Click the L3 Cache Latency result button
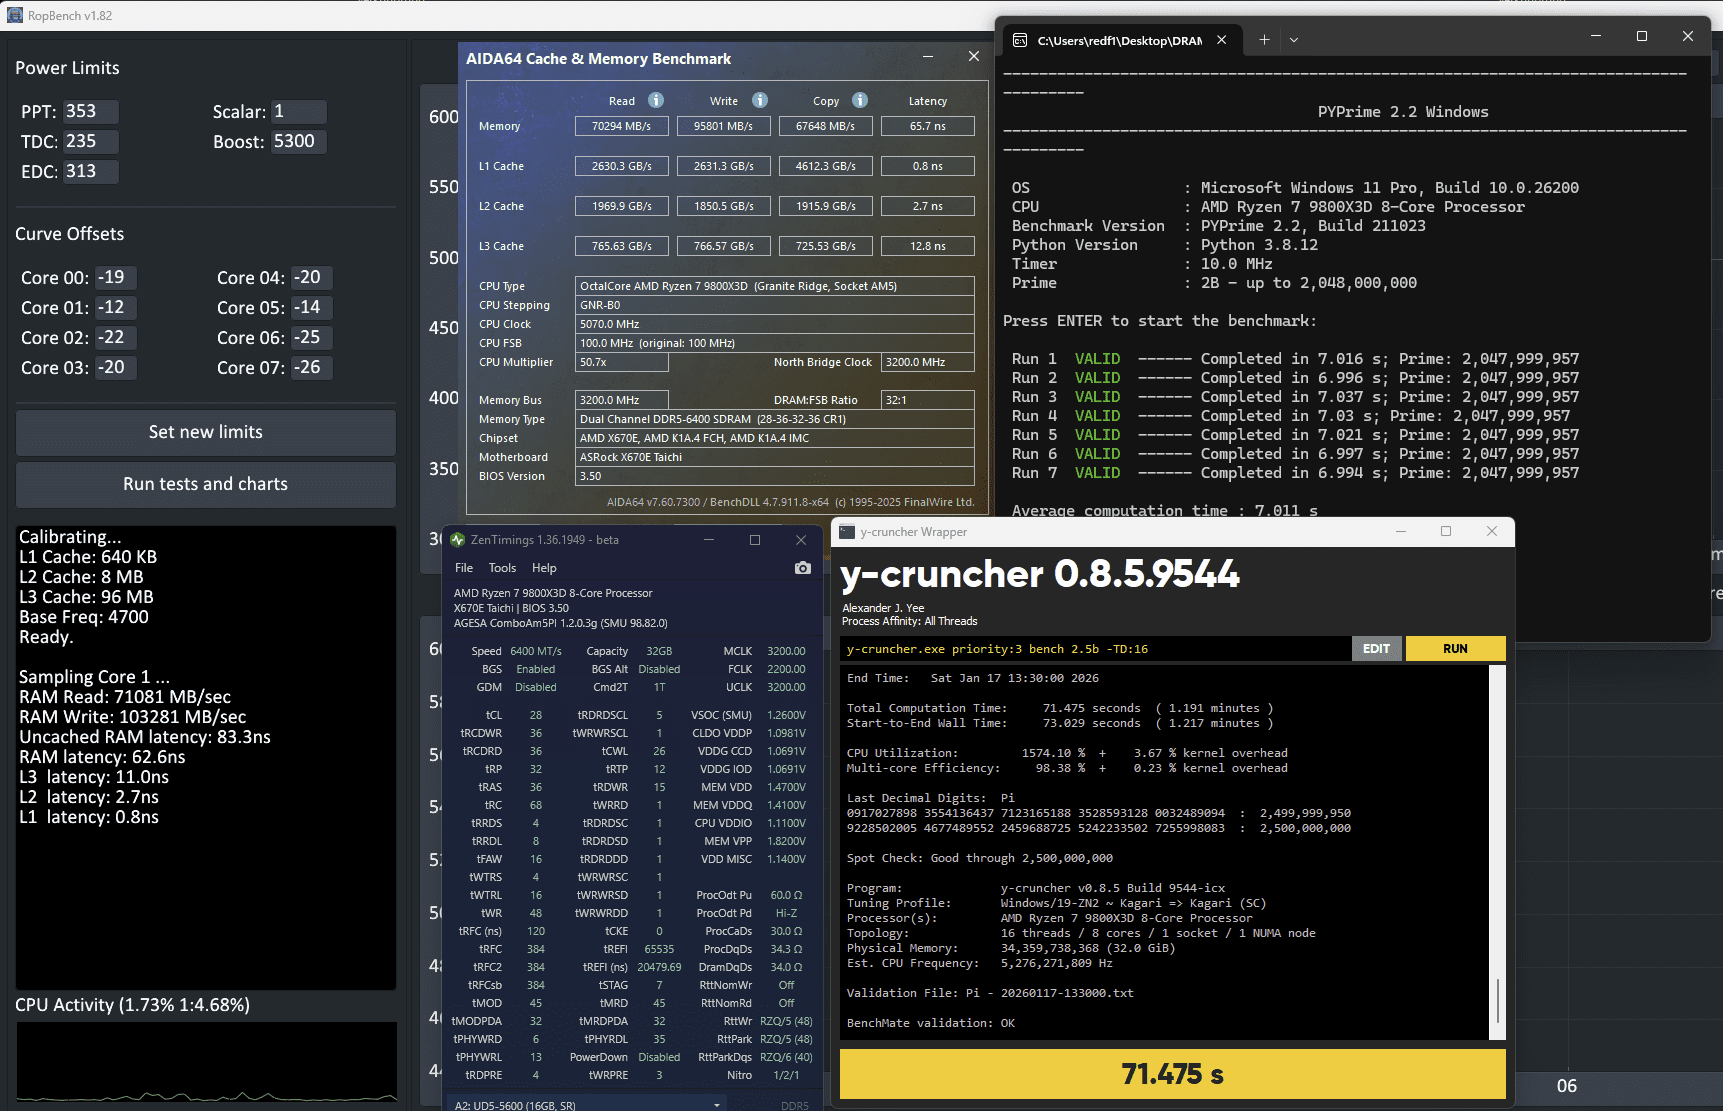Screen dimensions: 1723x1111 (928, 246)
